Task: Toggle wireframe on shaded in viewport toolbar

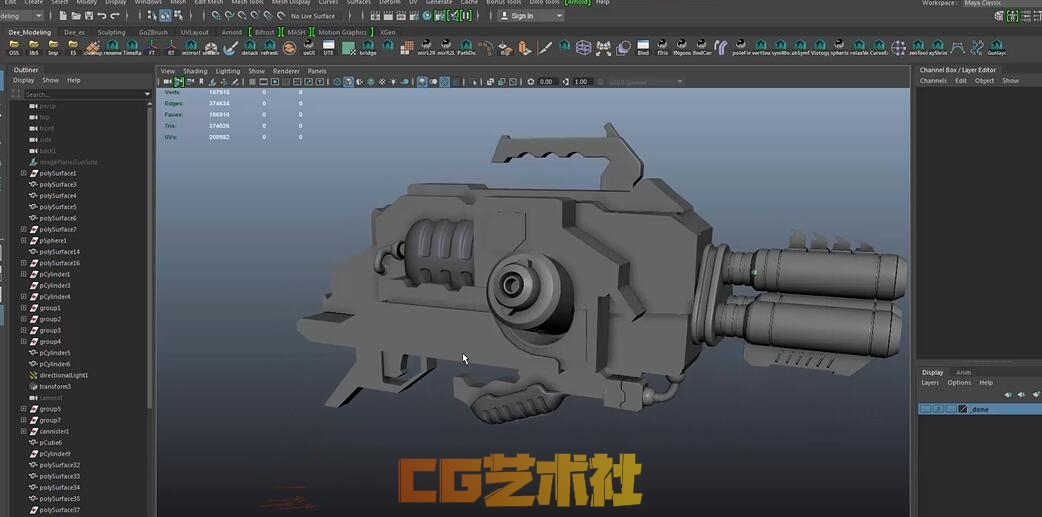Action: 370,82
